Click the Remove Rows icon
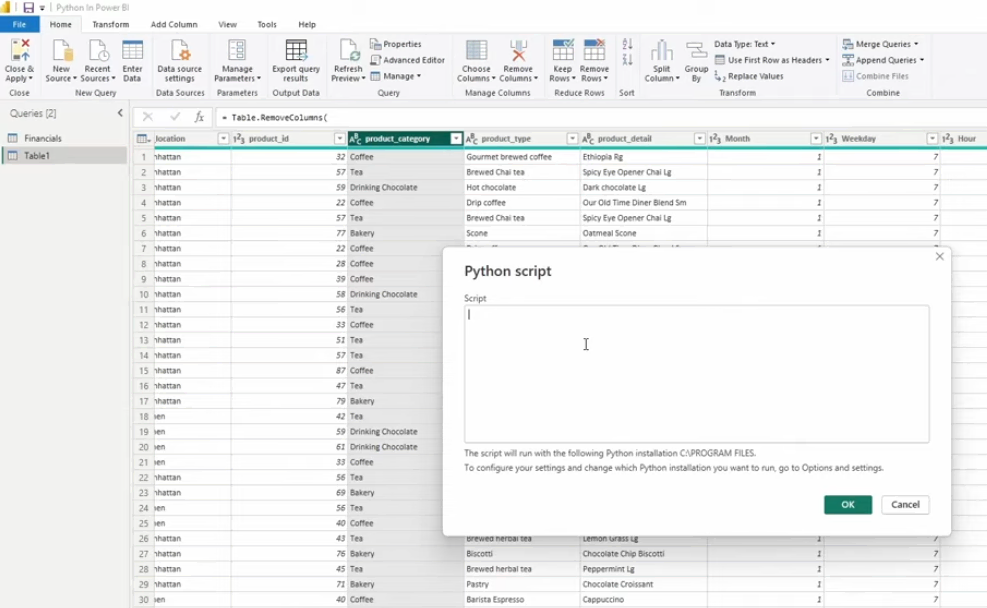The width and height of the screenshot is (987, 608). pos(594,50)
